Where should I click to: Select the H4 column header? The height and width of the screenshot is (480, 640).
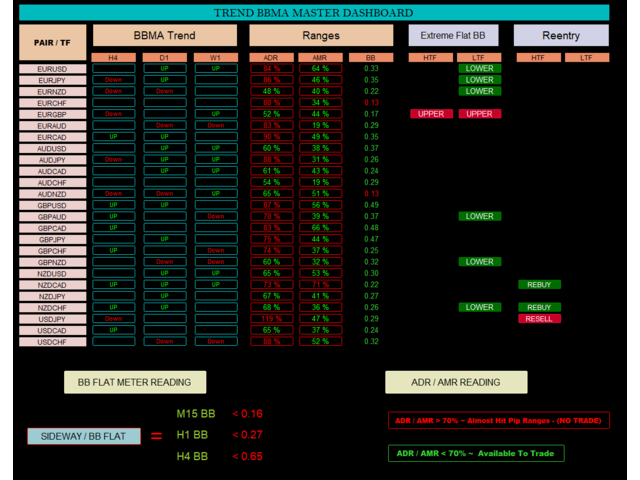[x=113, y=58]
